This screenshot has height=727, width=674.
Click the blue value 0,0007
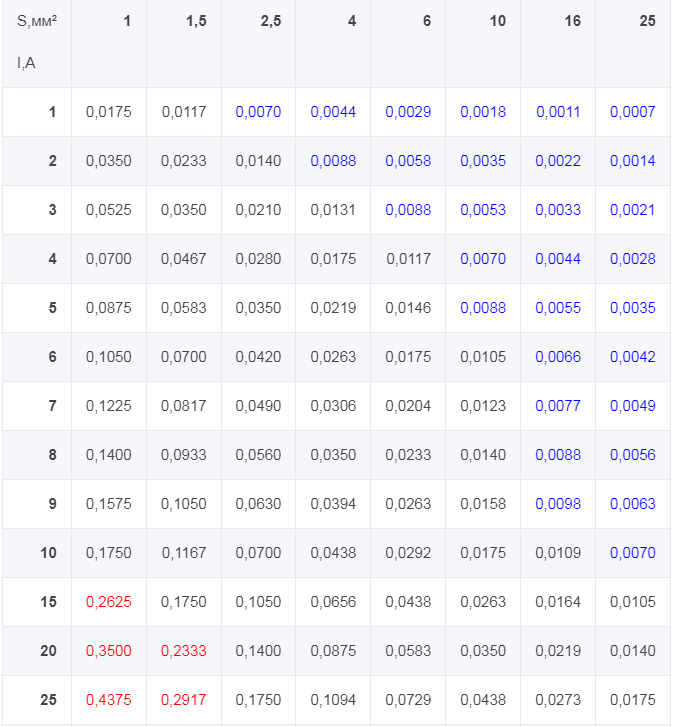click(632, 112)
